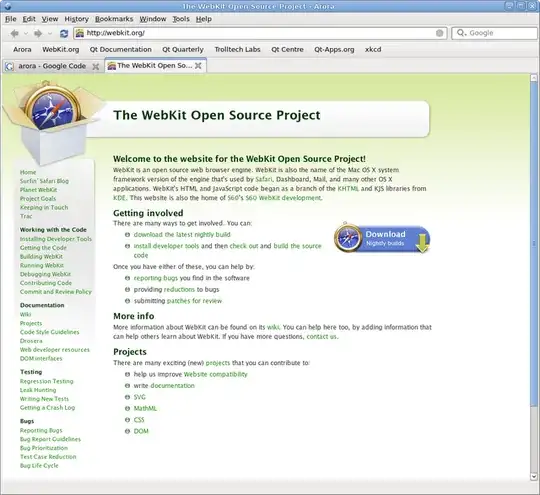This screenshot has width=540, height=495.
Task: Click the stop/clear icon in the address bar
Action: [439, 33]
